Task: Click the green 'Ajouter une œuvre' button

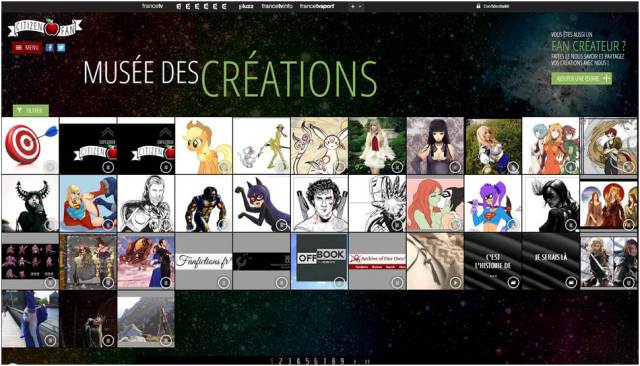Action: point(581,78)
